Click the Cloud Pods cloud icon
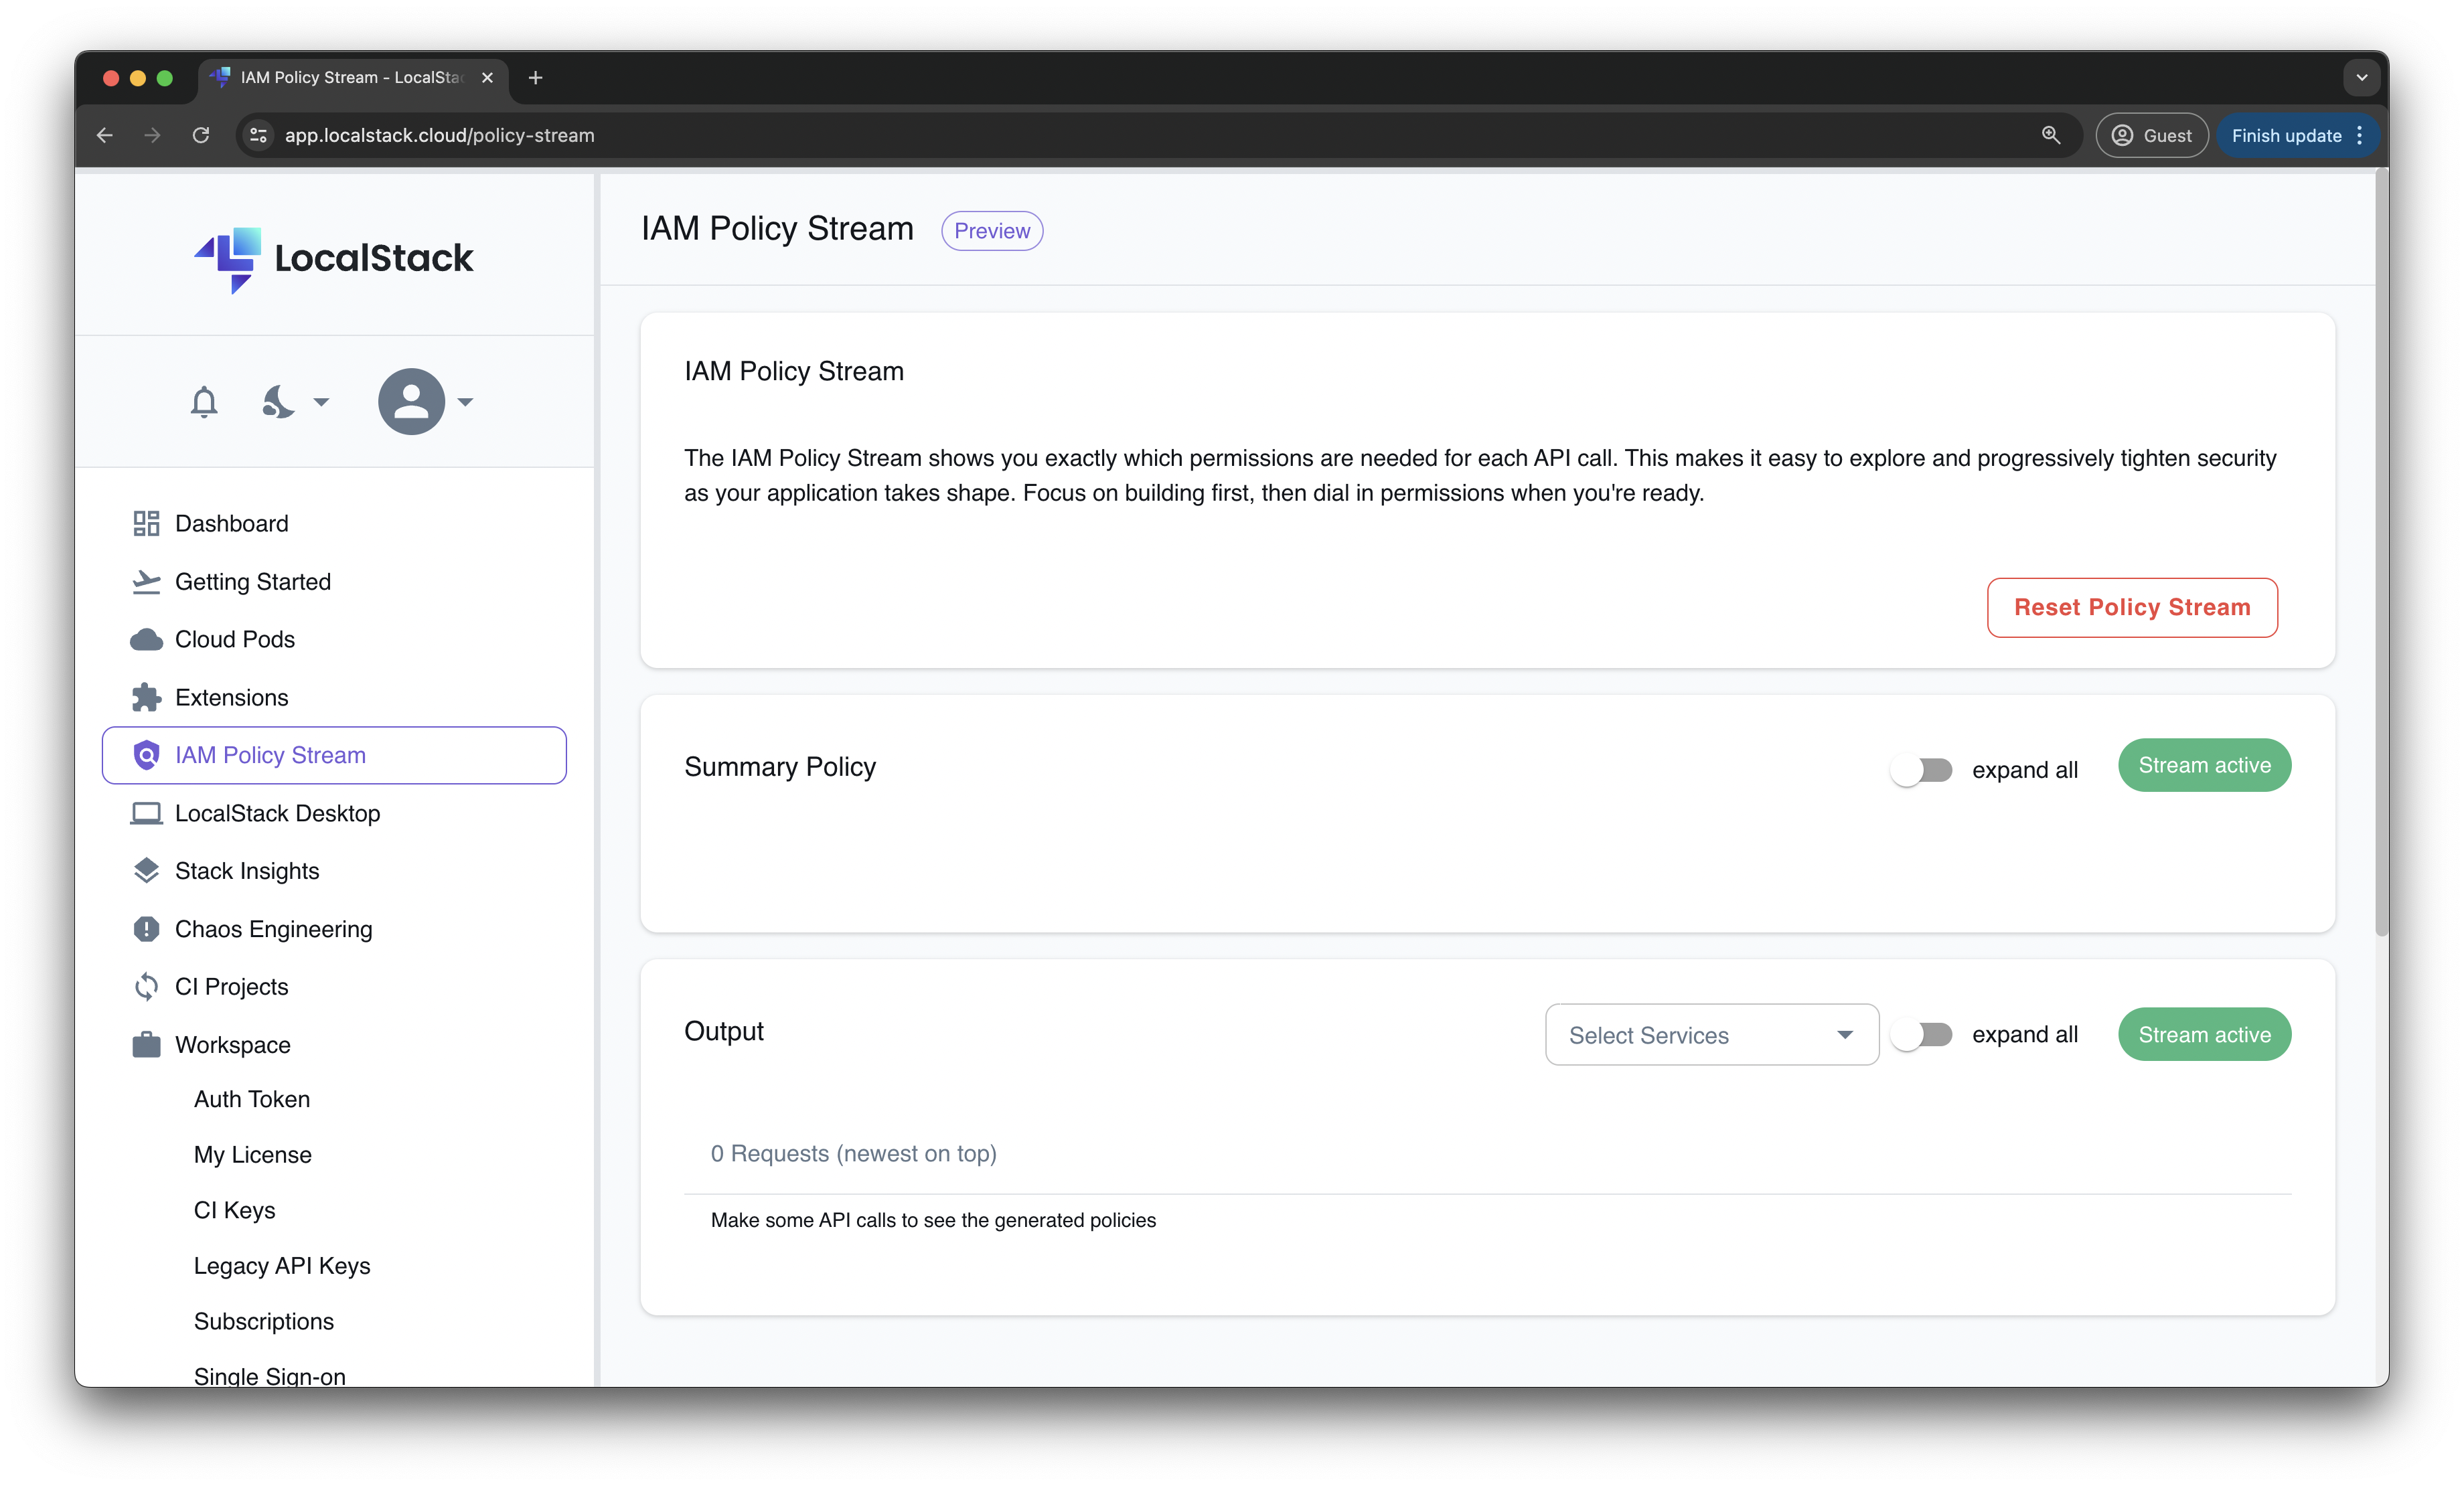 point(146,639)
